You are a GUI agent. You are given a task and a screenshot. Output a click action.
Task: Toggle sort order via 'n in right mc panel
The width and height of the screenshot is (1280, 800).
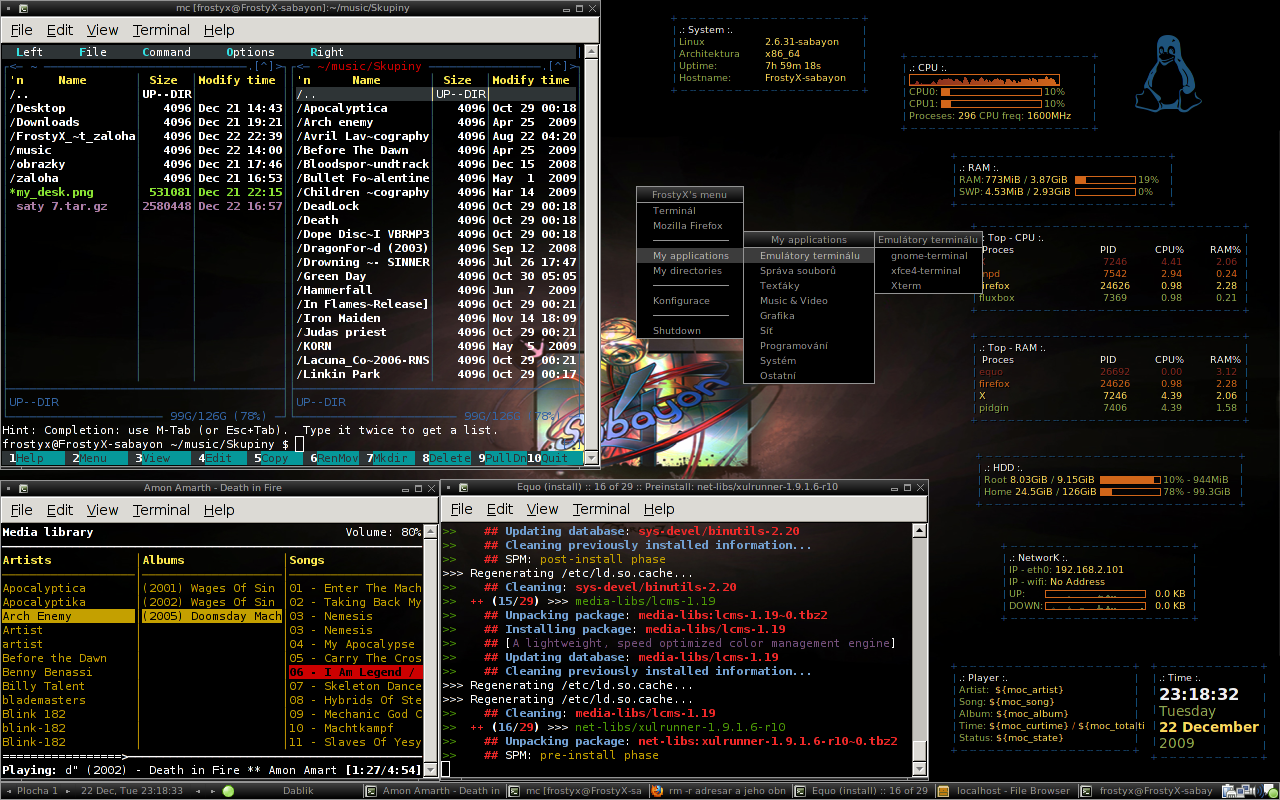click(x=305, y=80)
